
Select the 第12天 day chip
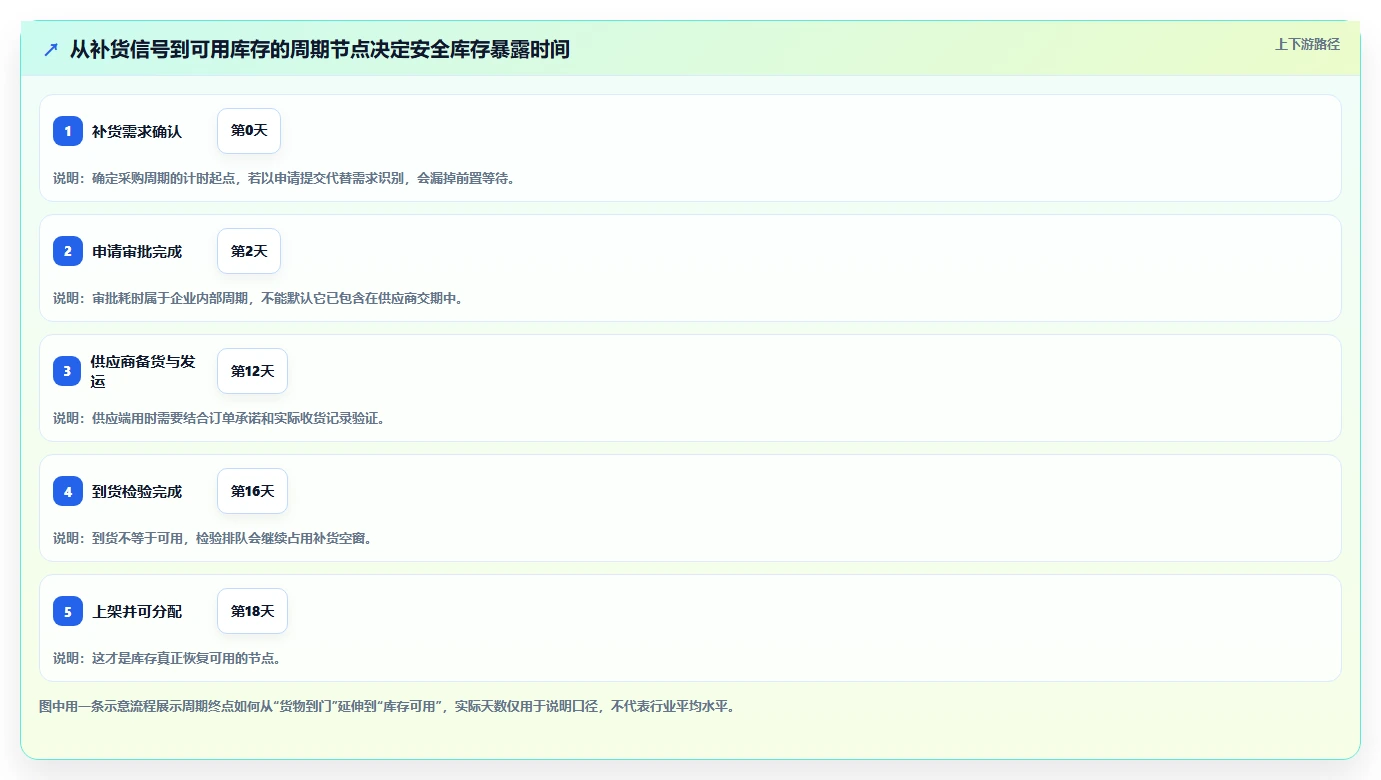252,371
